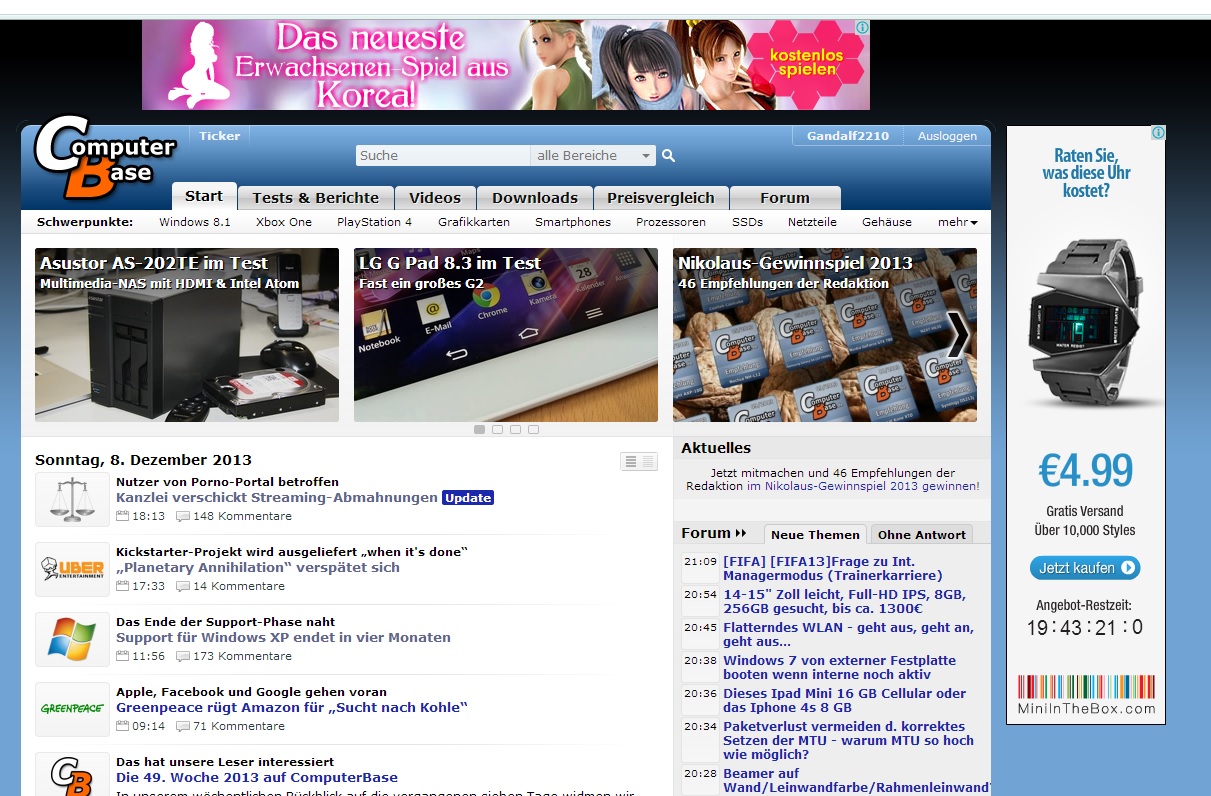
Task: Open the Prozessoren topic
Action: (x=671, y=222)
